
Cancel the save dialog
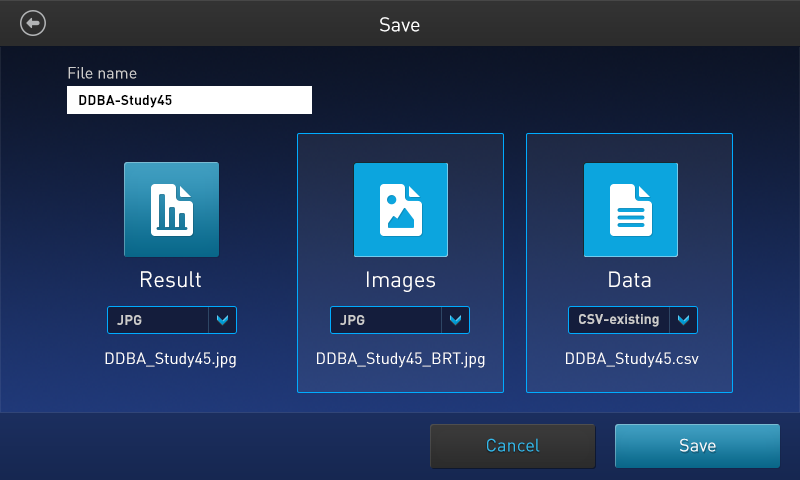coord(513,446)
